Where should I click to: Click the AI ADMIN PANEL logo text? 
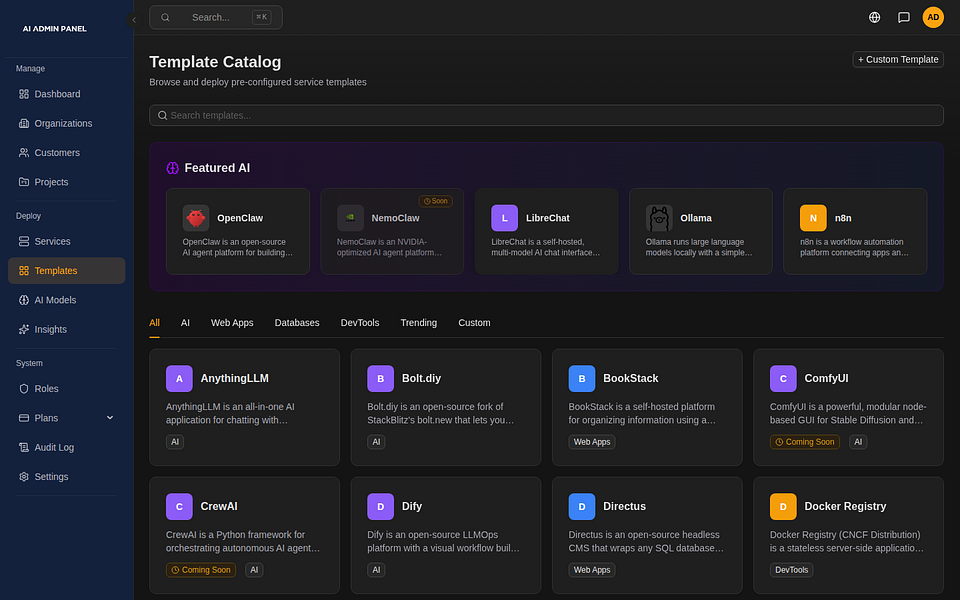(54, 29)
